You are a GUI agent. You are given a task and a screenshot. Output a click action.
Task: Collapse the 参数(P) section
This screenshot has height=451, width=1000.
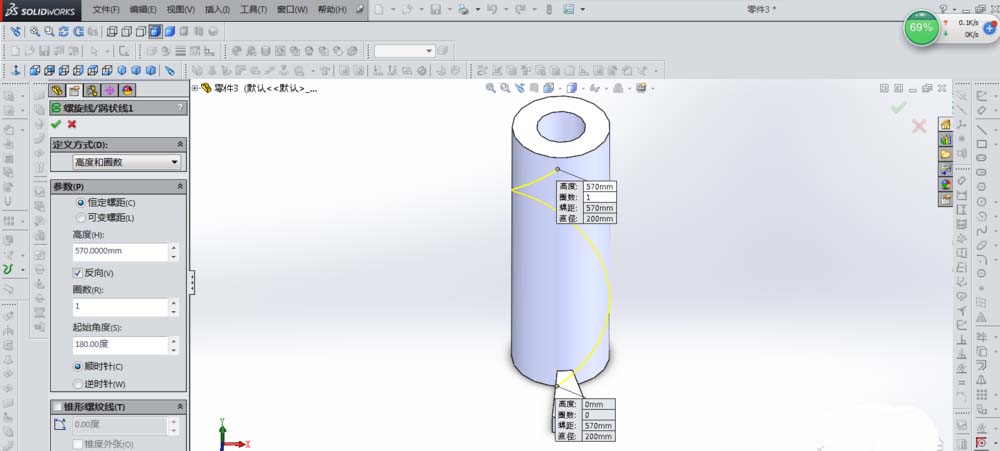(180, 186)
